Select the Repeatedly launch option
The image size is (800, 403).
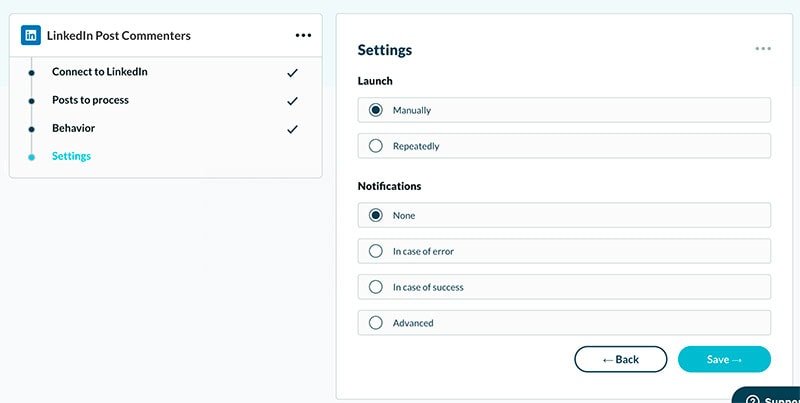tap(564, 146)
